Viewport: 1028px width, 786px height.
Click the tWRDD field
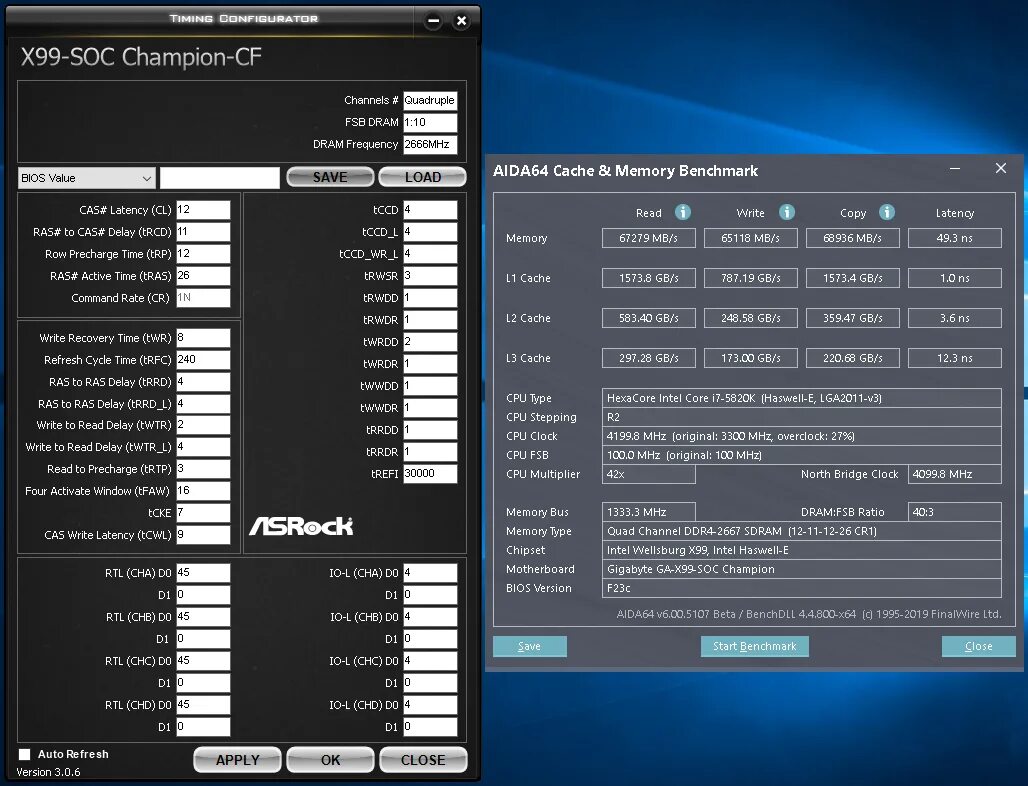click(430, 342)
